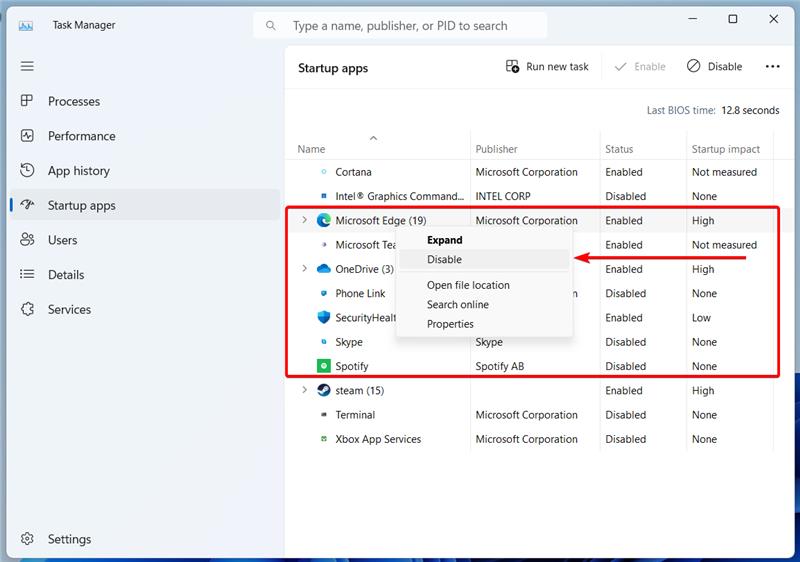The image size is (800, 562).
Task: Select Search online in context menu
Action: click(x=457, y=304)
